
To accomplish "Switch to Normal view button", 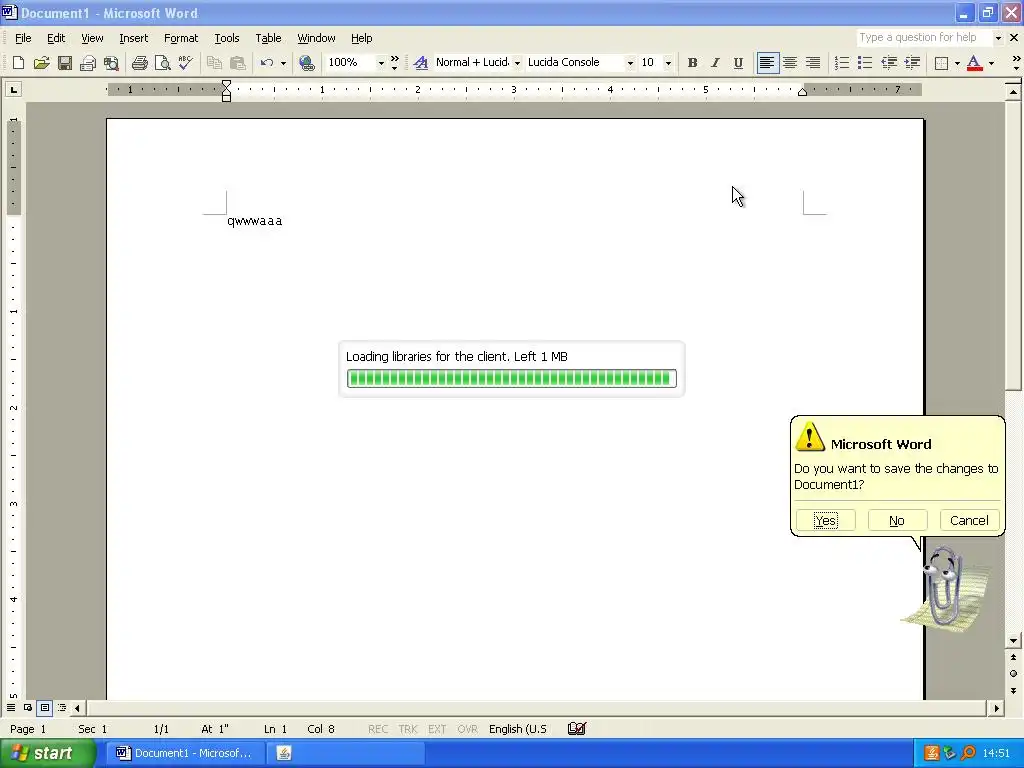I will point(10,708).
